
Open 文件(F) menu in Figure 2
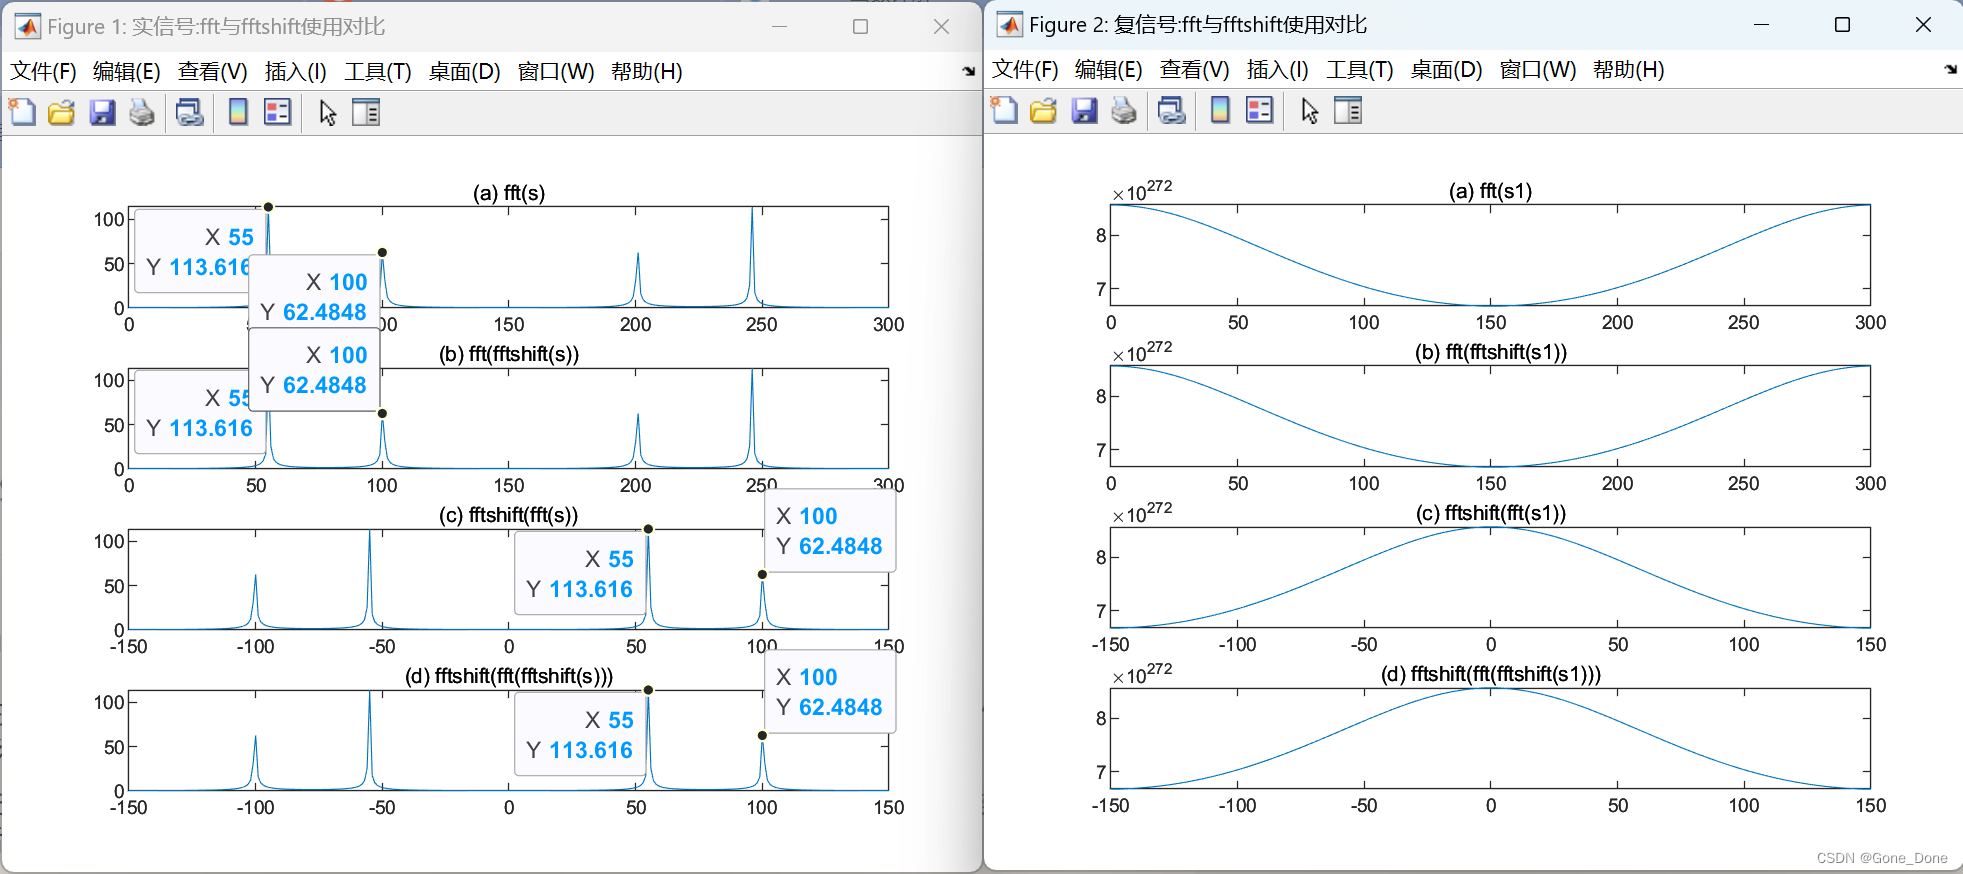coord(1026,70)
